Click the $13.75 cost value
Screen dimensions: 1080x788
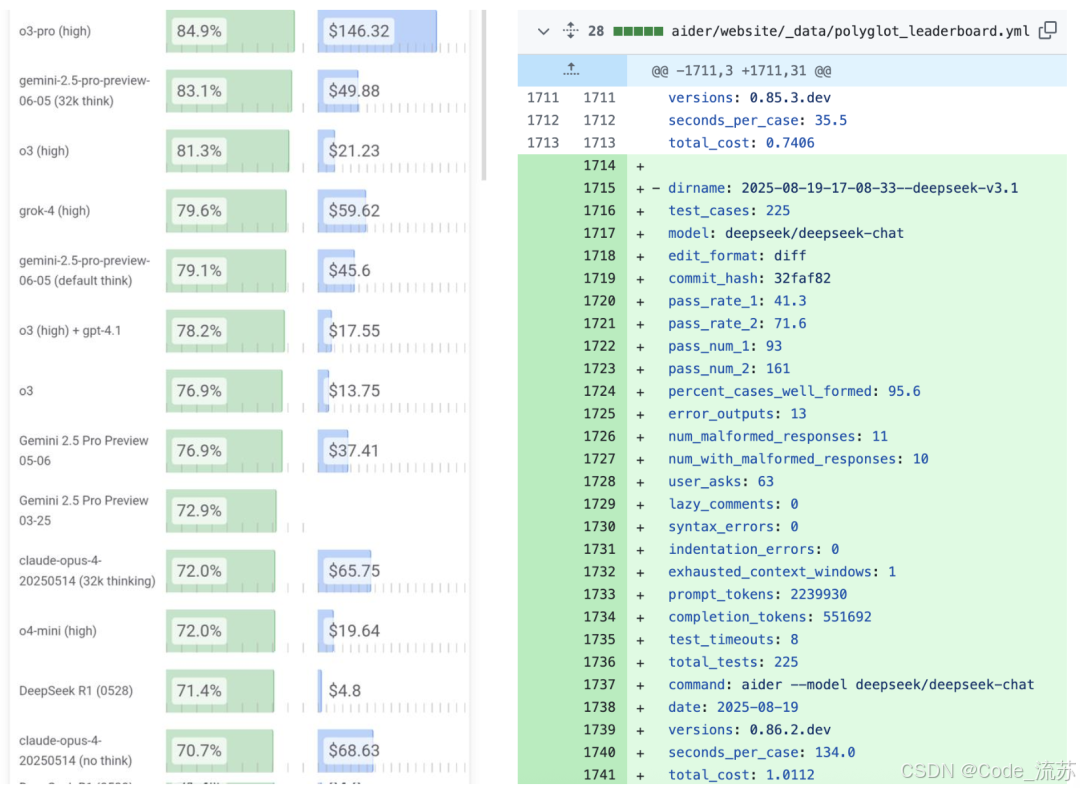pyautogui.click(x=353, y=391)
